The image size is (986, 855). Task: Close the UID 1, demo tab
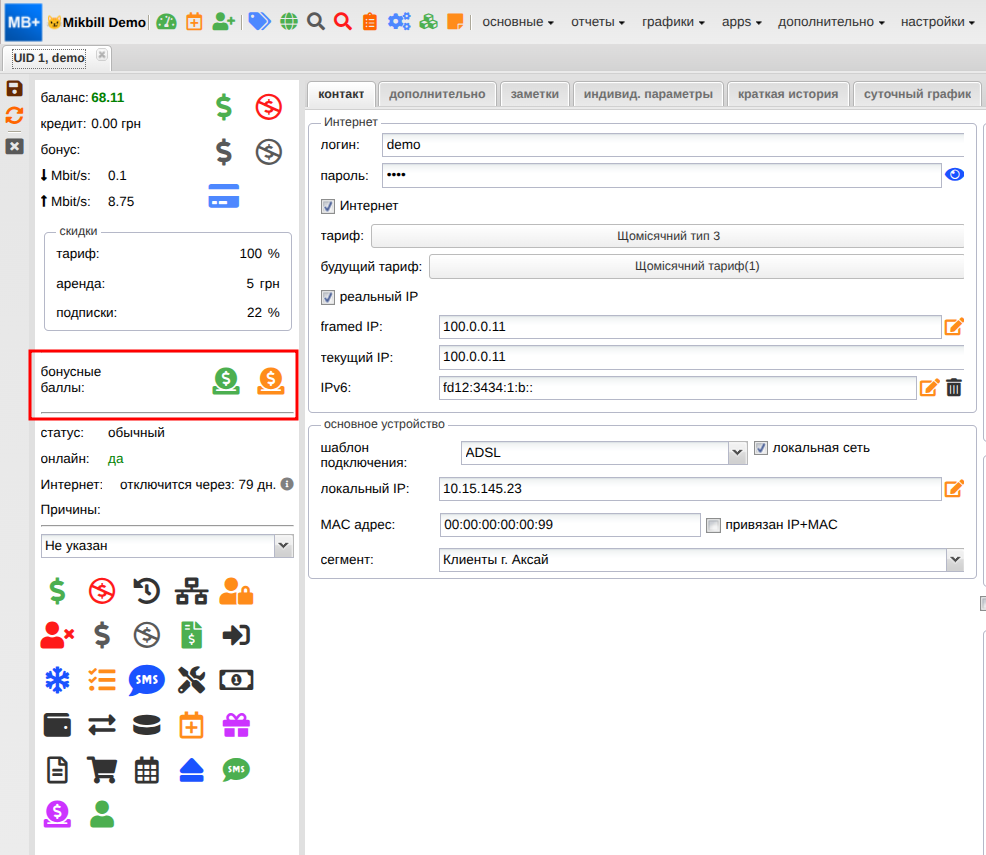[x=102, y=55]
